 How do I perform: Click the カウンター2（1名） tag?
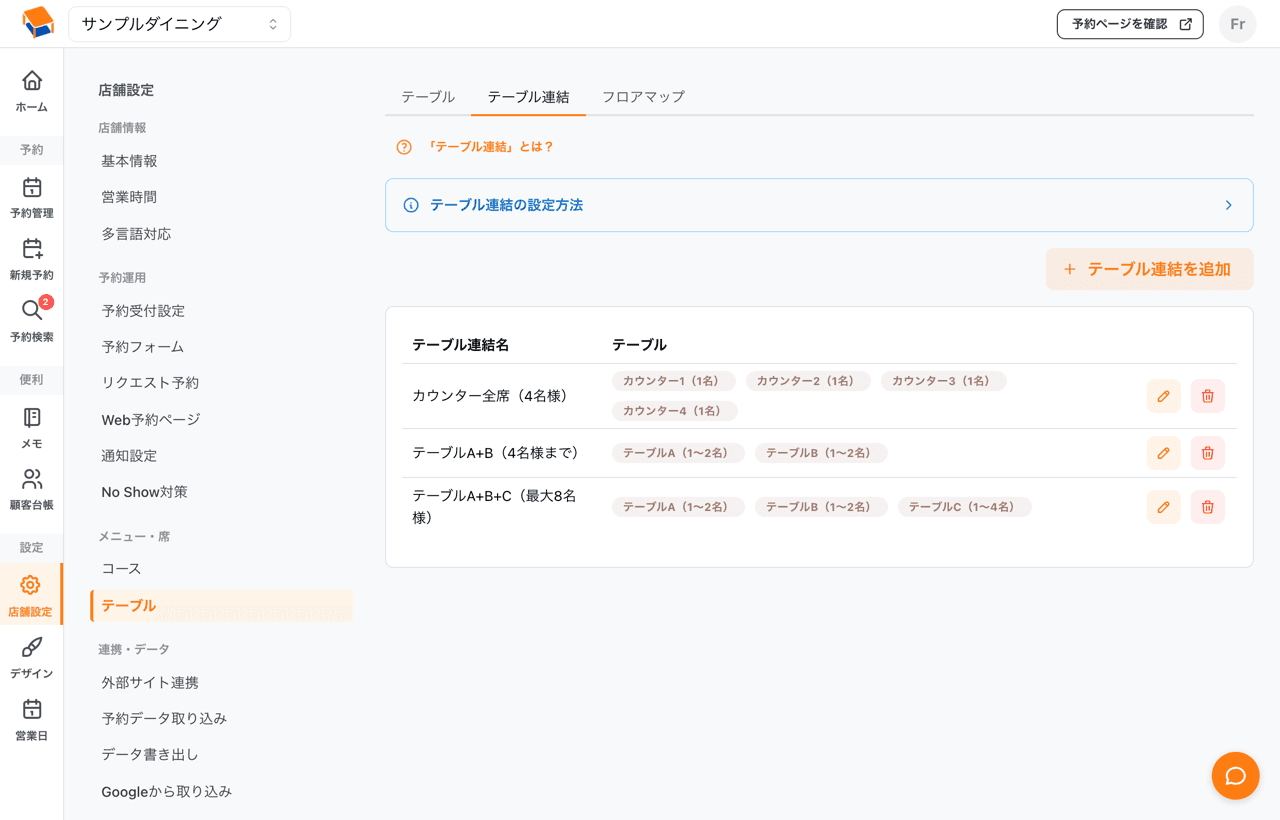tap(806, 381)
